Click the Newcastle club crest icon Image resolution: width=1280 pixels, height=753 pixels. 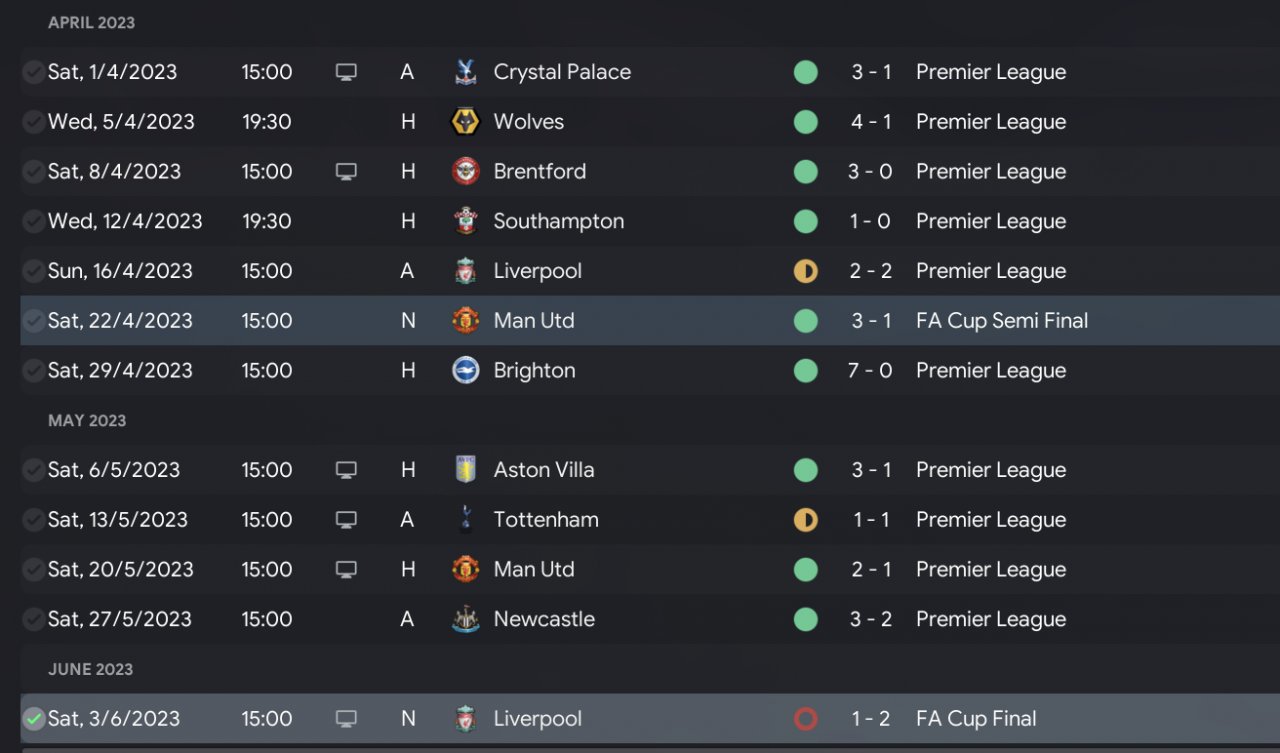(465, 620)
